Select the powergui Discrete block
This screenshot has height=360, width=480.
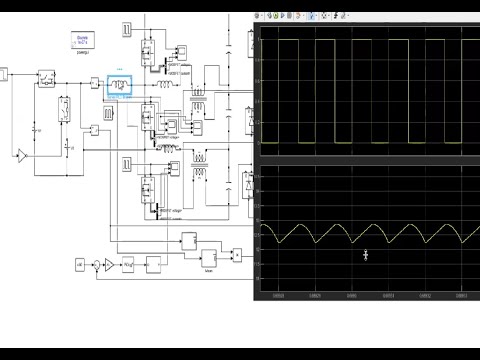pos(83,40)
